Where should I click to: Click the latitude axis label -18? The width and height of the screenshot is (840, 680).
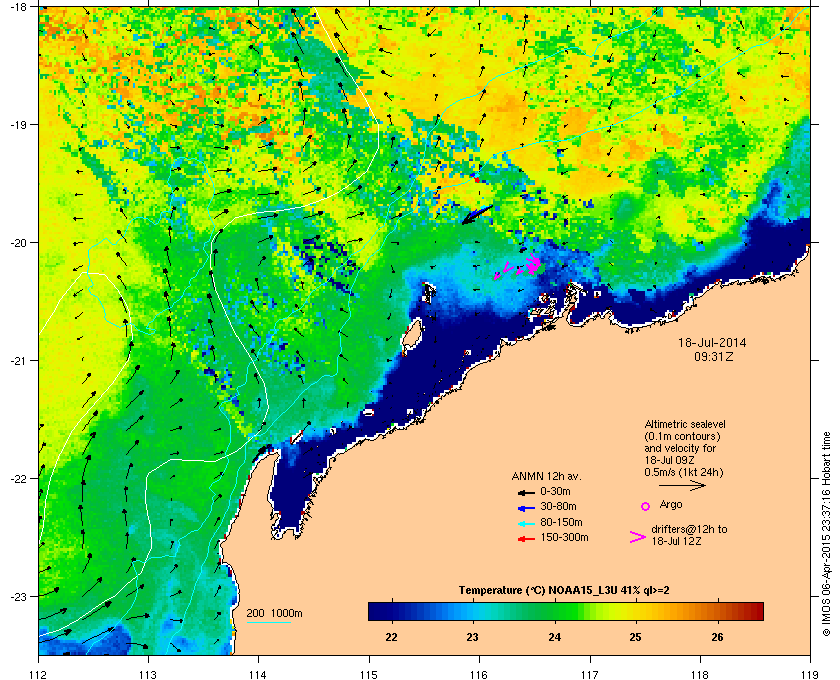pyautogui.click(x=18, y=6)
